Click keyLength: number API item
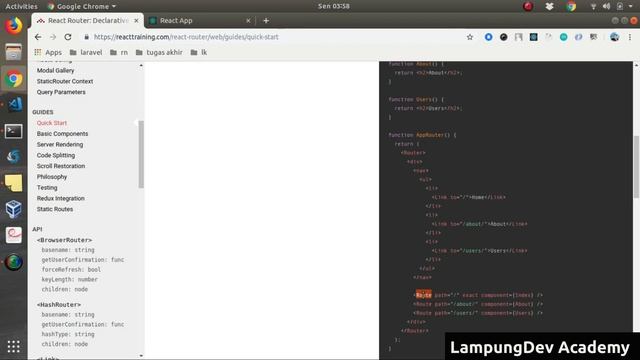This screenshot has width=640, height=360. coord(69,279)
